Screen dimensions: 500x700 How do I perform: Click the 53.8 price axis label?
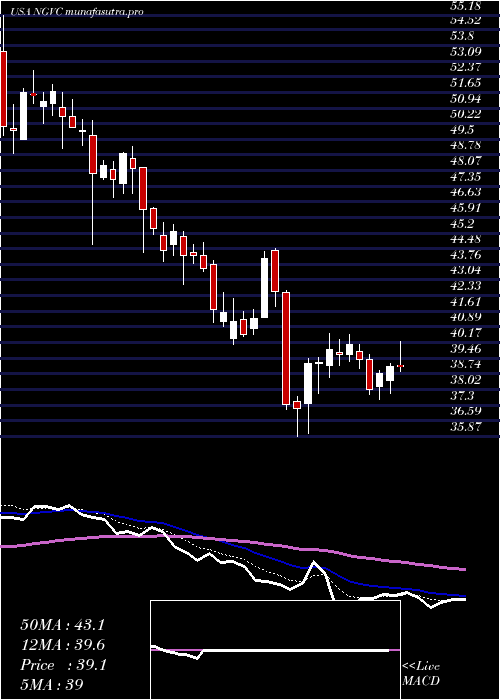[x=462, y=36]
